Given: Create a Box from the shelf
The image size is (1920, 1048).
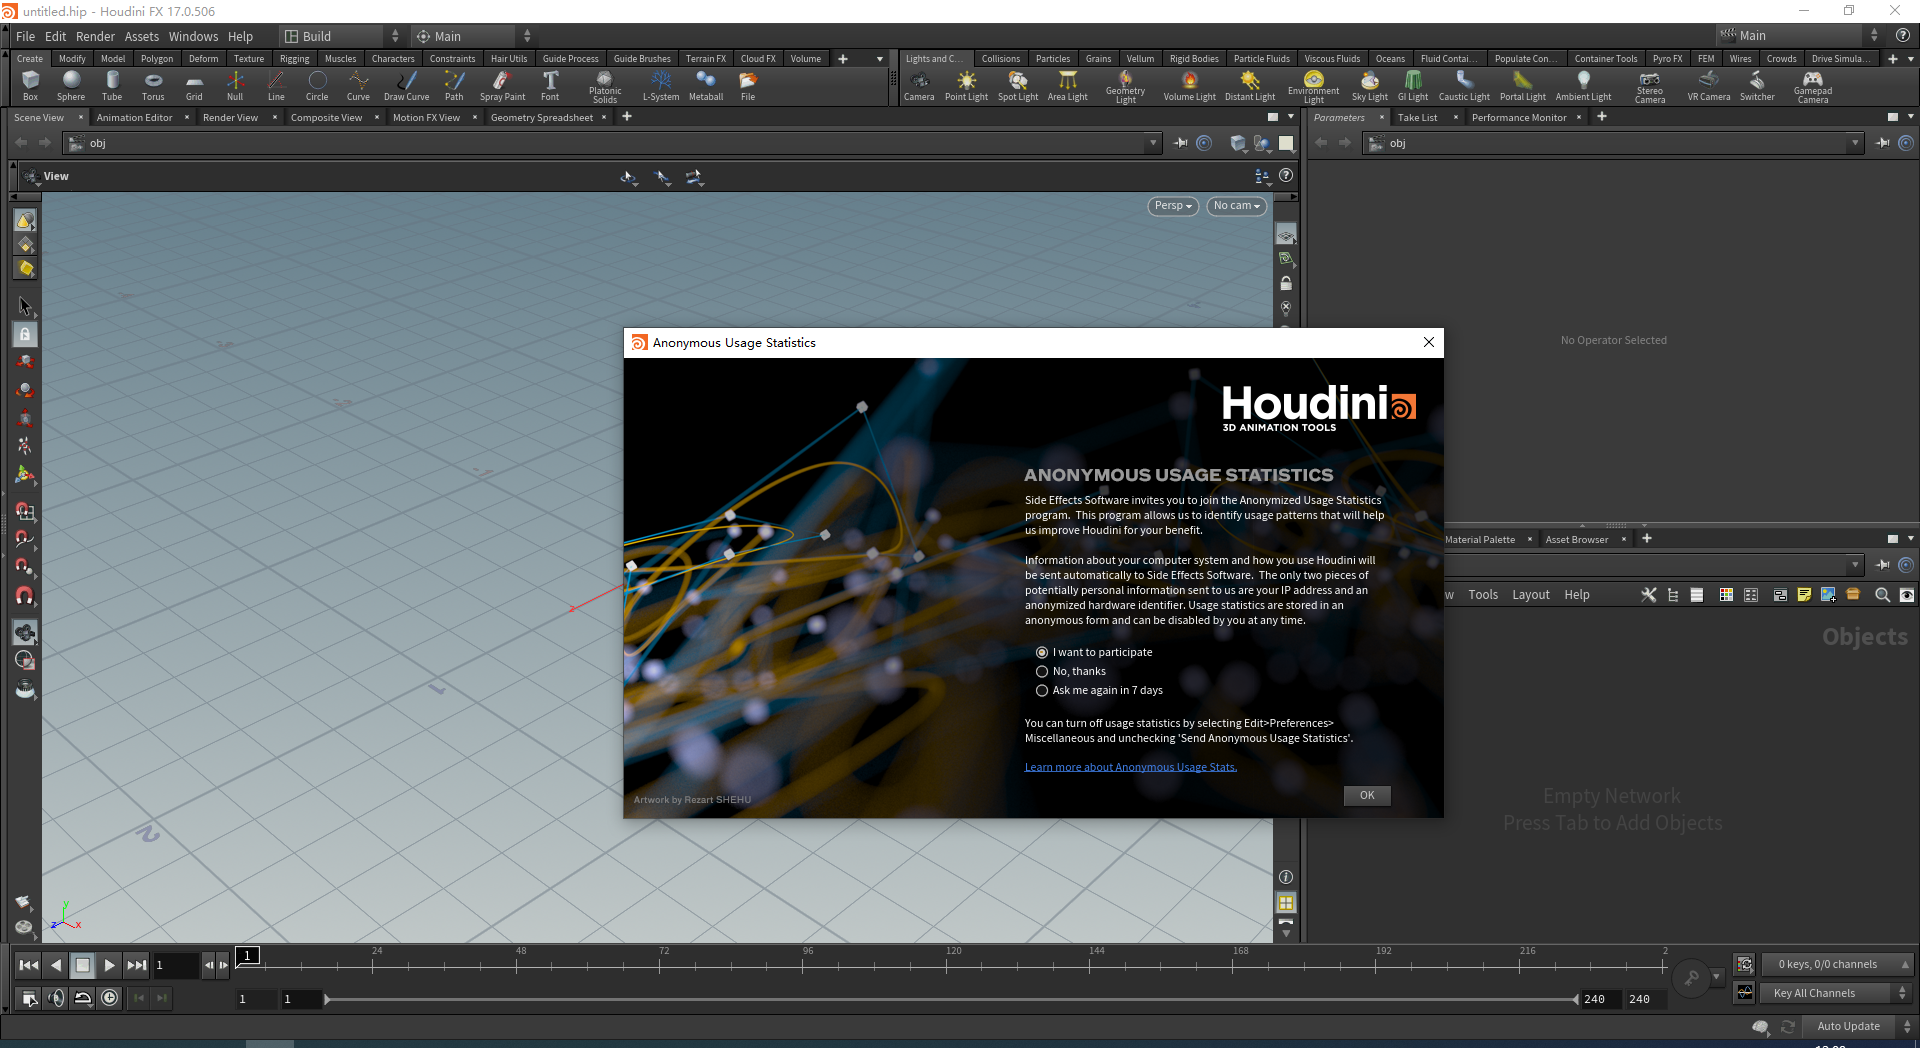Looking at the screenshot, I should [30, 86].
